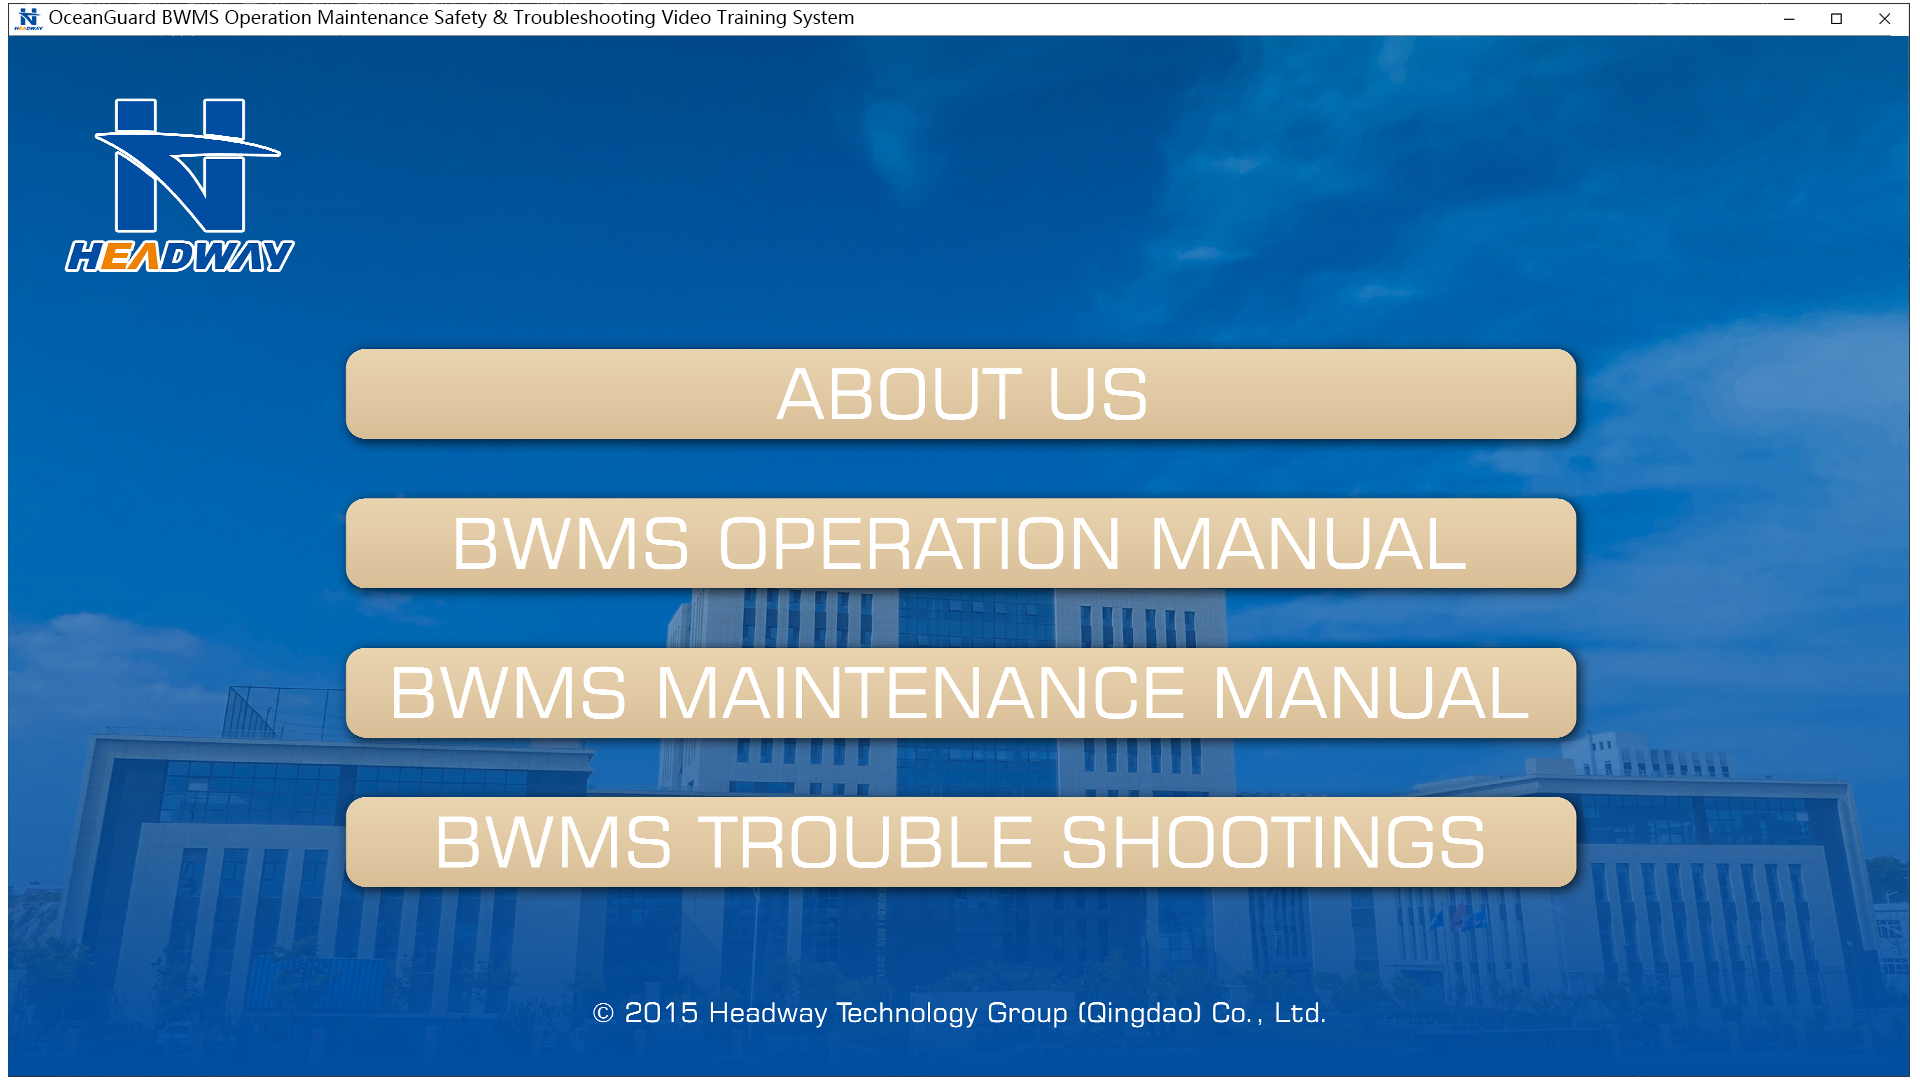Open the BWMS OPERATION MANUAL

point(960,544)
